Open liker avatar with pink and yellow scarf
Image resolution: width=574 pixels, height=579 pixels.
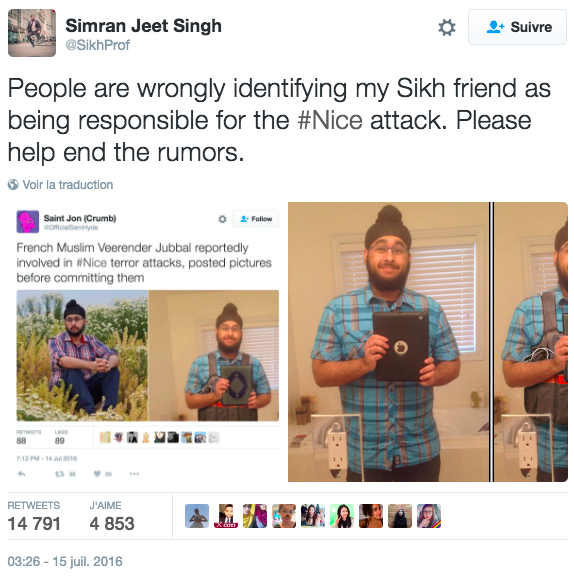coord(255,516)
